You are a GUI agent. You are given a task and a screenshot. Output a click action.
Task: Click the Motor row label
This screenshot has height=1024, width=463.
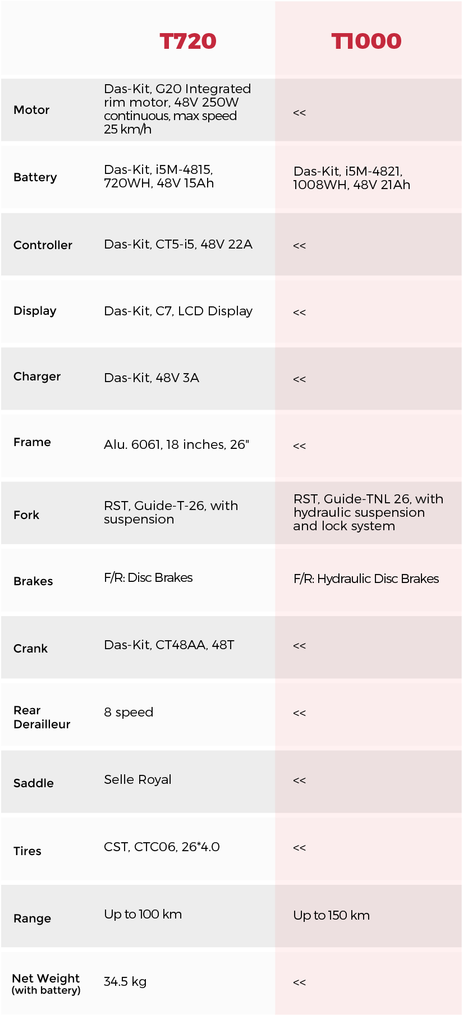(x=31, y=110)
